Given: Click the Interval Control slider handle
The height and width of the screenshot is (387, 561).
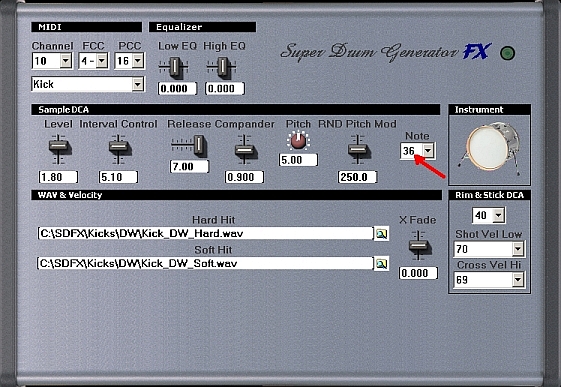Looking at the screenshot, I should tap(119, 146).
